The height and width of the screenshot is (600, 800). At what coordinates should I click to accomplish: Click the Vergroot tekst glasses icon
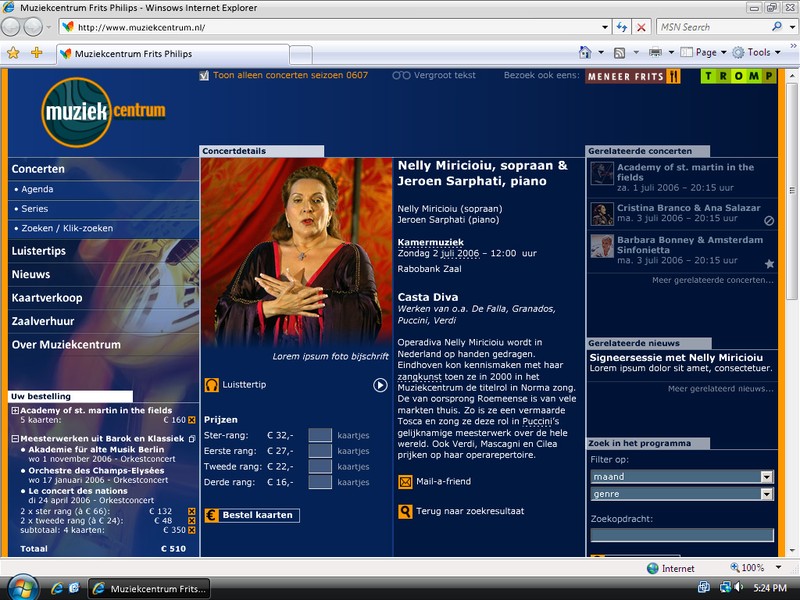tap(401, 75)
